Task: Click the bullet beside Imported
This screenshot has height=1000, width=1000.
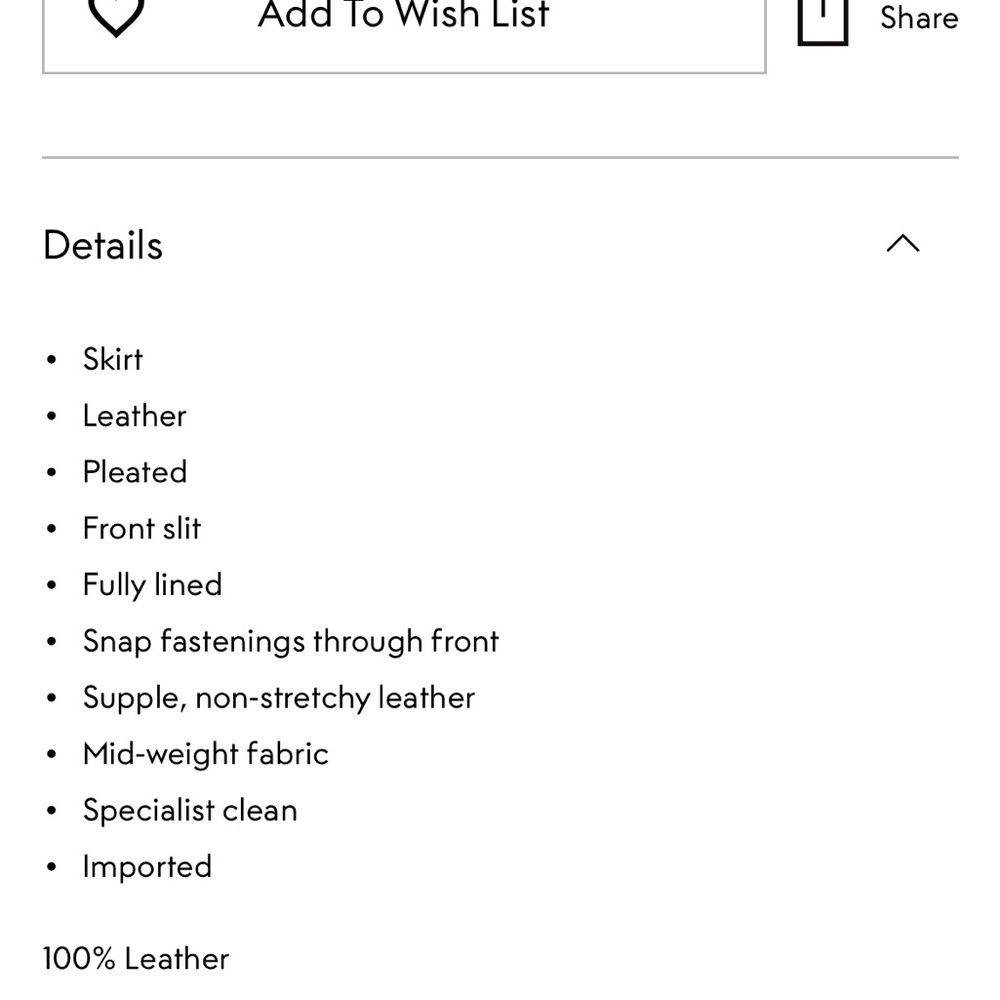Action: (x=52, y=867)
